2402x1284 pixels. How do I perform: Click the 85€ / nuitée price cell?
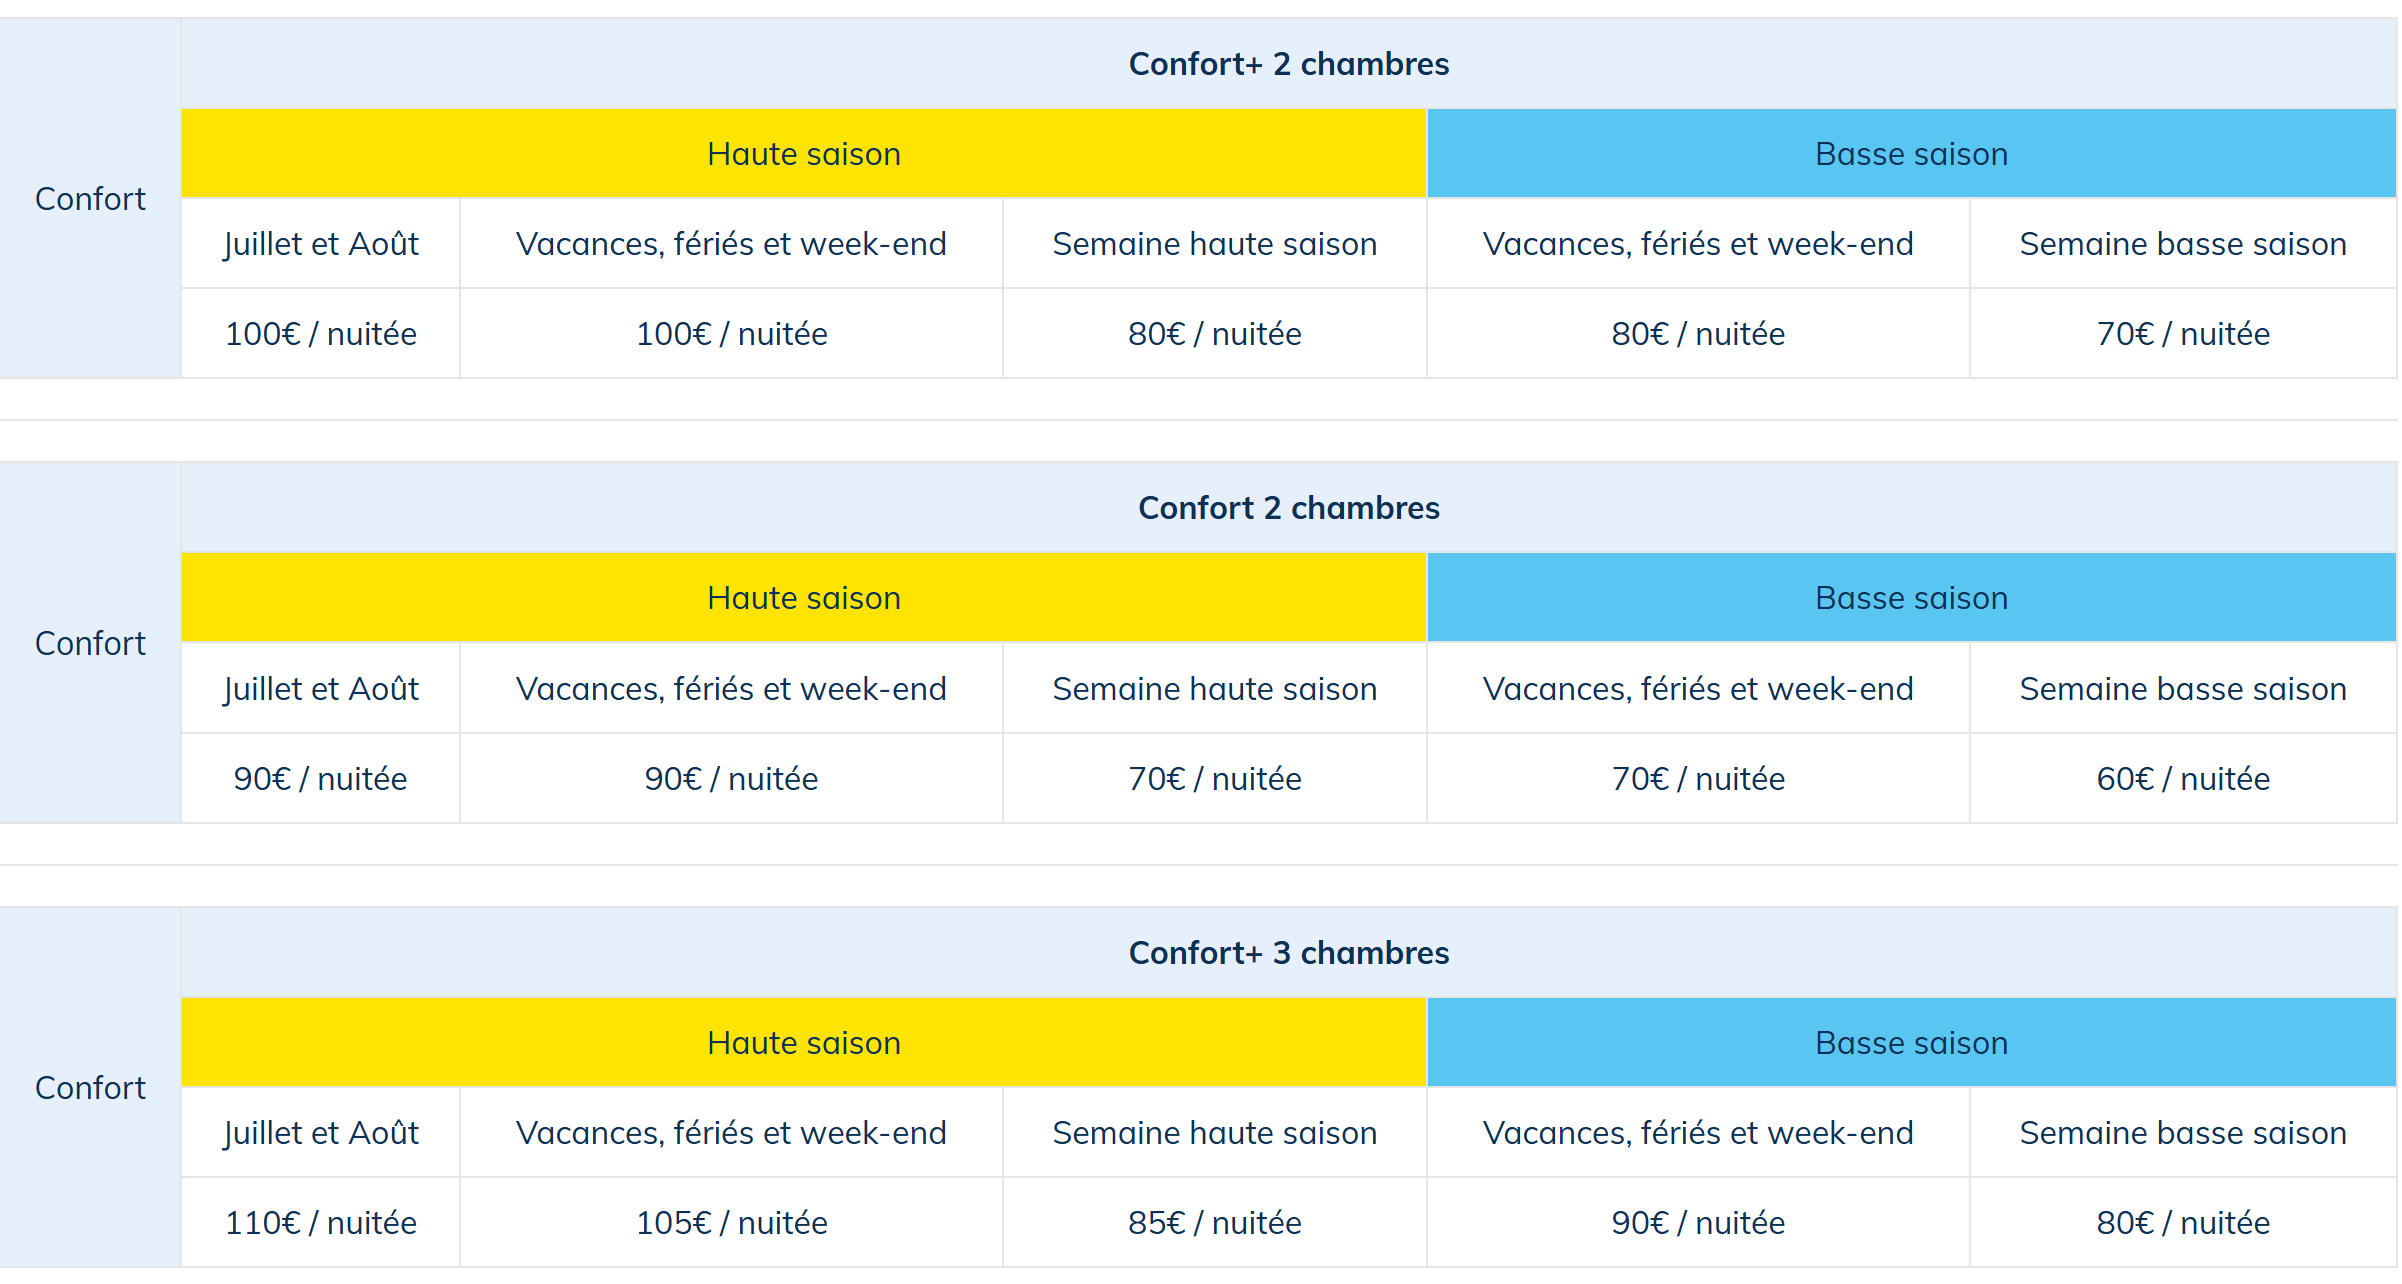[1214, 1223]
